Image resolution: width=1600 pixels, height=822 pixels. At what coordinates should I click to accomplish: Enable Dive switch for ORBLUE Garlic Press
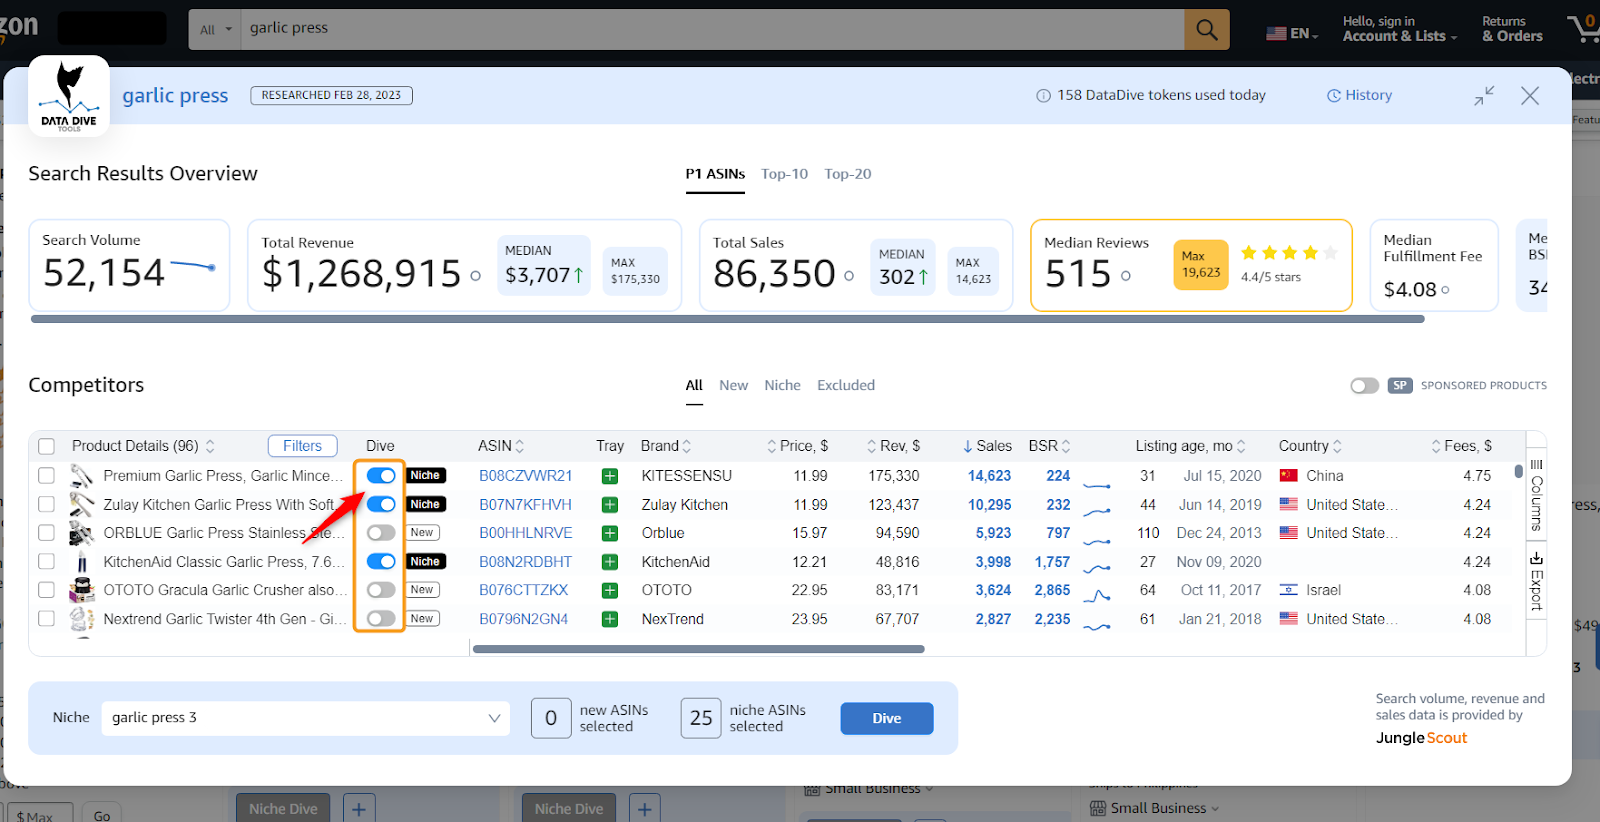pos(381,533)
